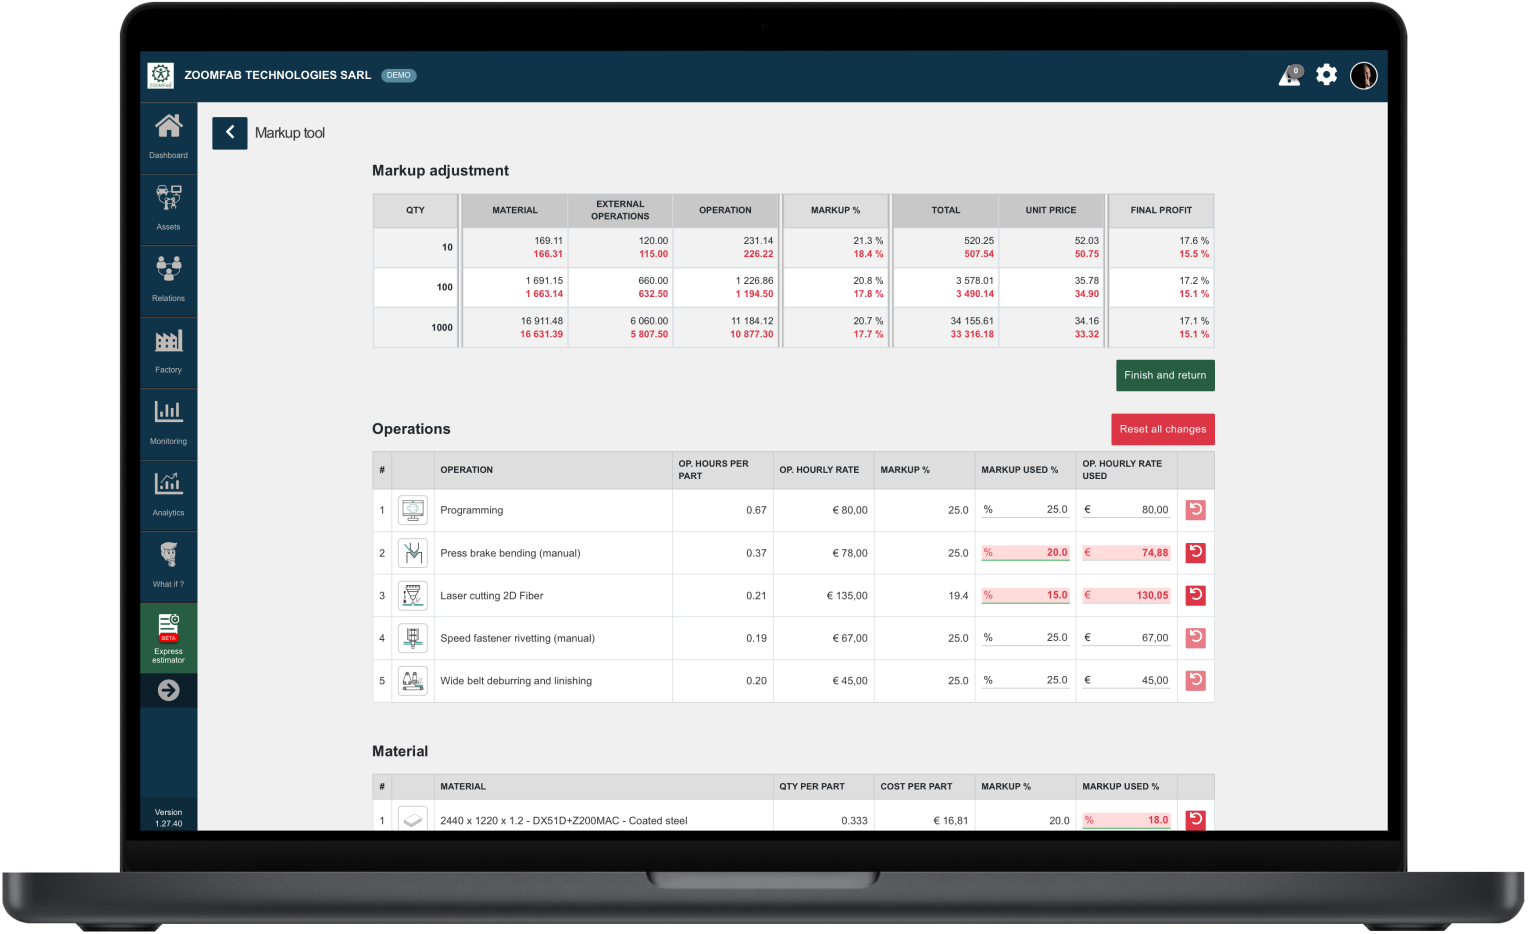Click the ZOOMFAB TECHNOLOGIES SARL title

pos(277,75)
